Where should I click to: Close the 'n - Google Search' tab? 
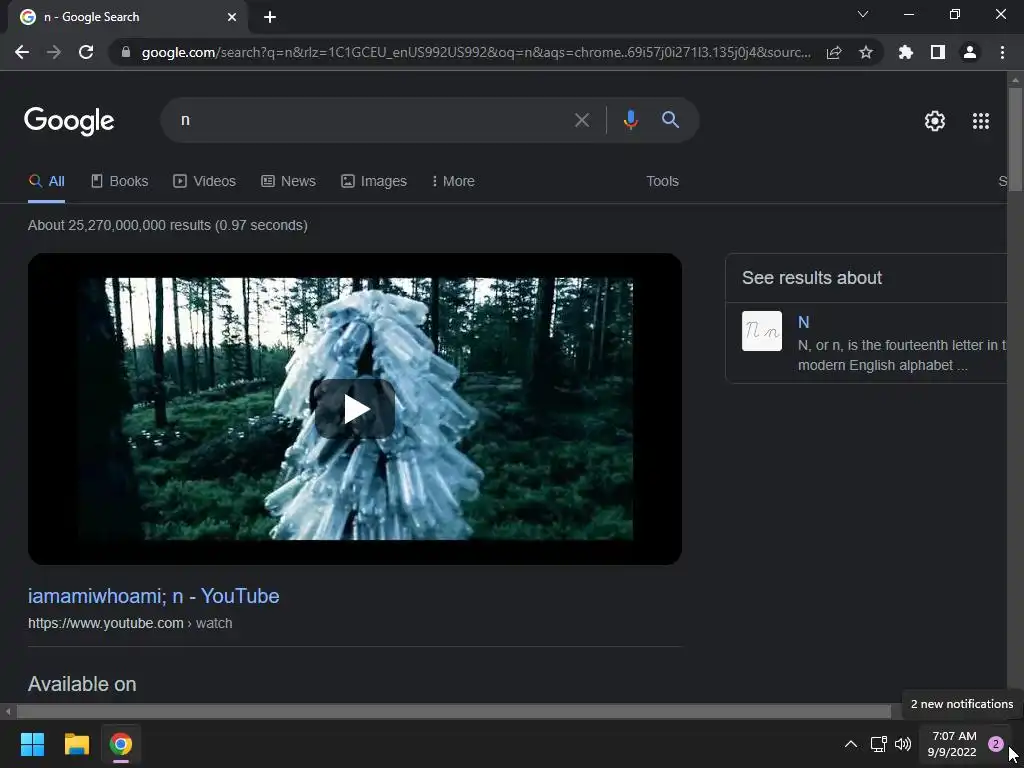[232, 17]
